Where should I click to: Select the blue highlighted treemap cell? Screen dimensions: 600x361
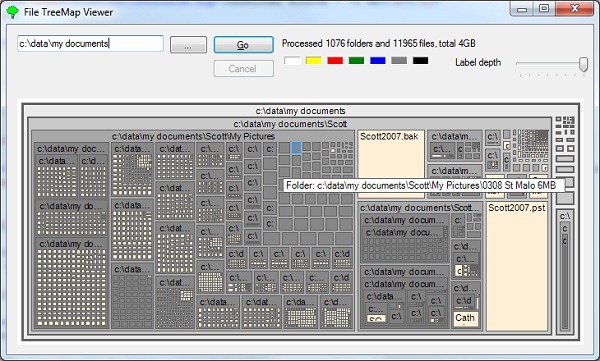click(296, 148)
